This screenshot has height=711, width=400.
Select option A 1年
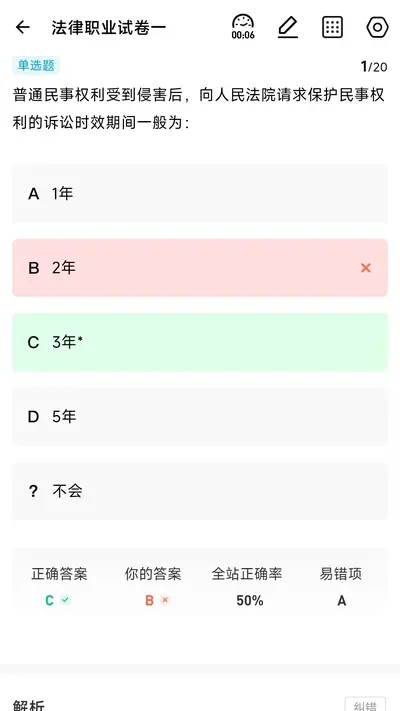[x=200, y=194]
